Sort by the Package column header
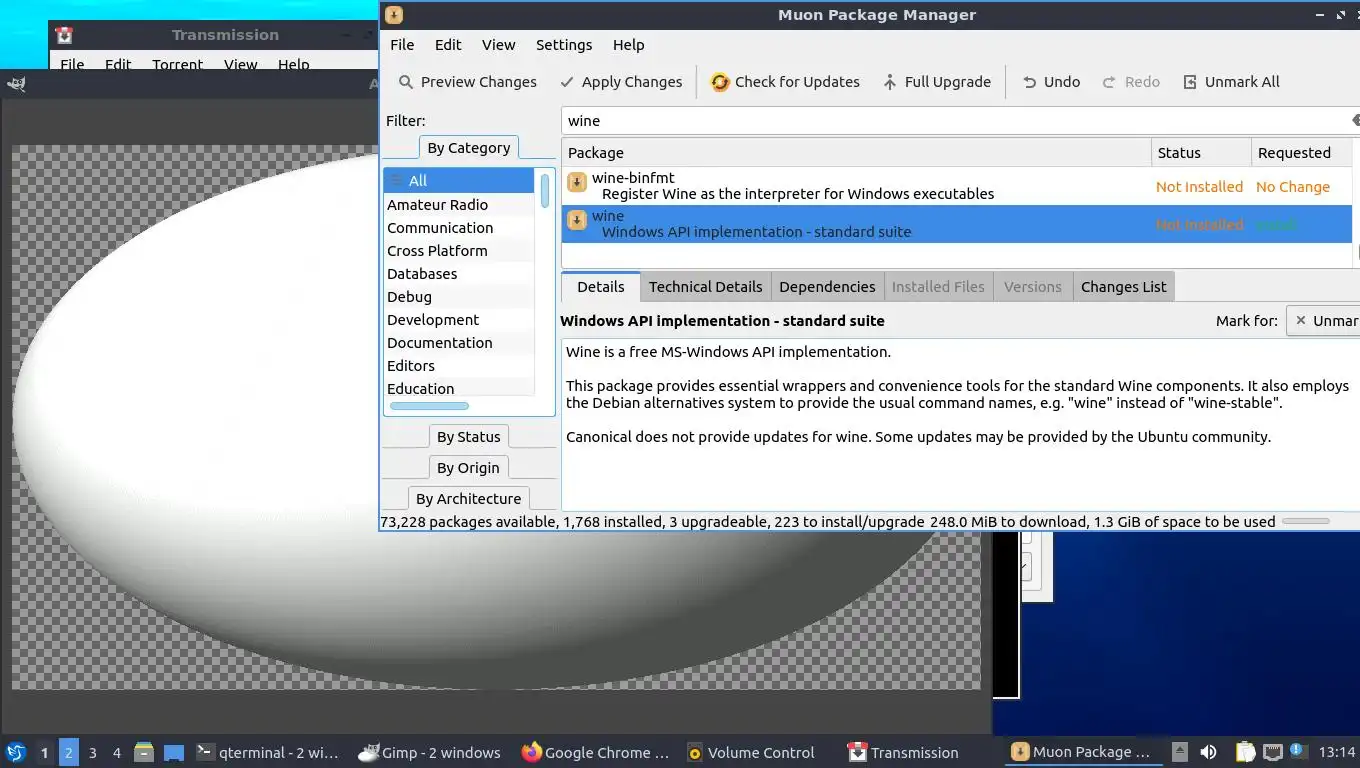This screenshot has width=1360, height=768. coord(856,153)
